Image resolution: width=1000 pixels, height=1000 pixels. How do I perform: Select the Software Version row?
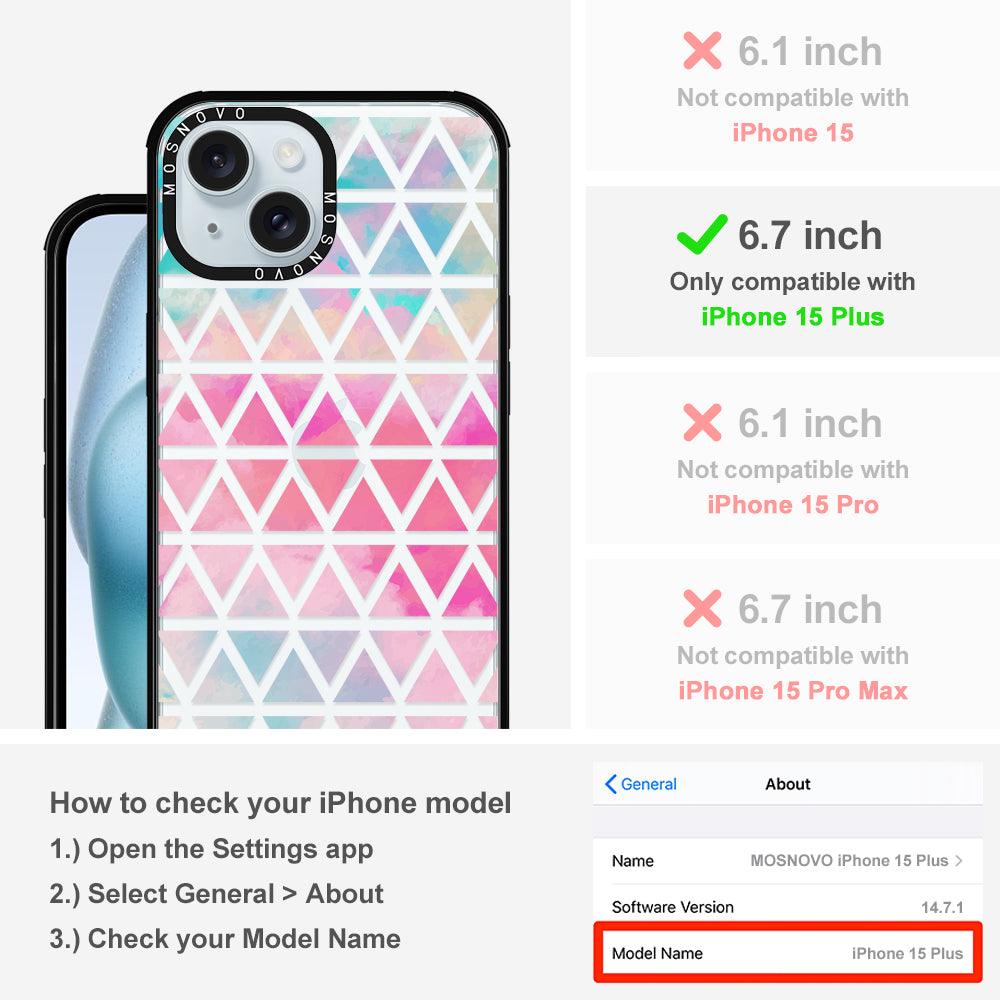pos(788,906)
